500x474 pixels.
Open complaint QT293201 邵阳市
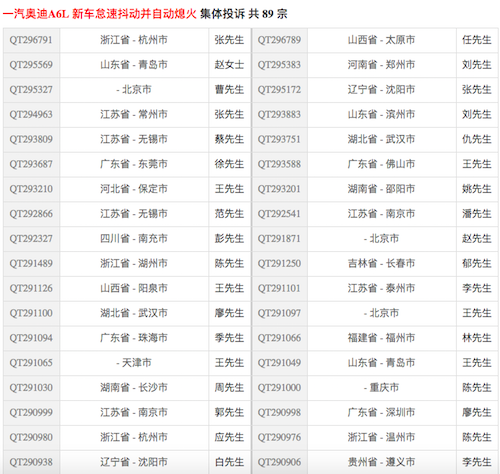[x=279, y=189]
